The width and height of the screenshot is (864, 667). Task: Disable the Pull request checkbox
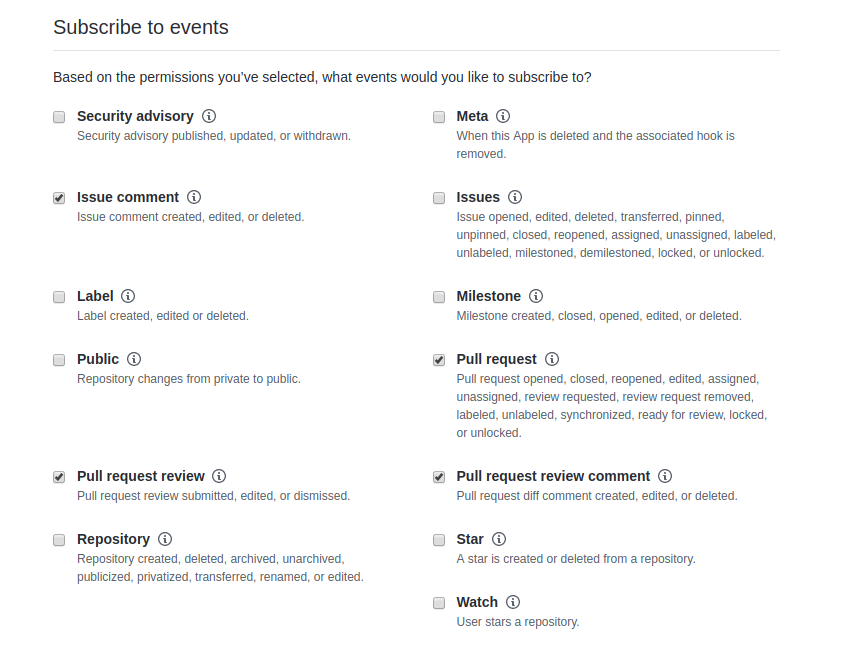pos(439,360)
